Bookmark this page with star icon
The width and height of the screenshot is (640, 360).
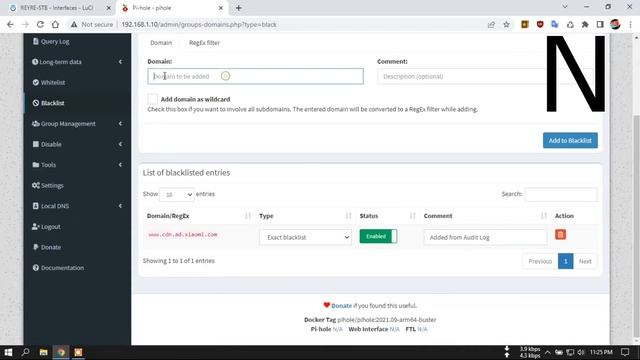[x=507, y=24]
